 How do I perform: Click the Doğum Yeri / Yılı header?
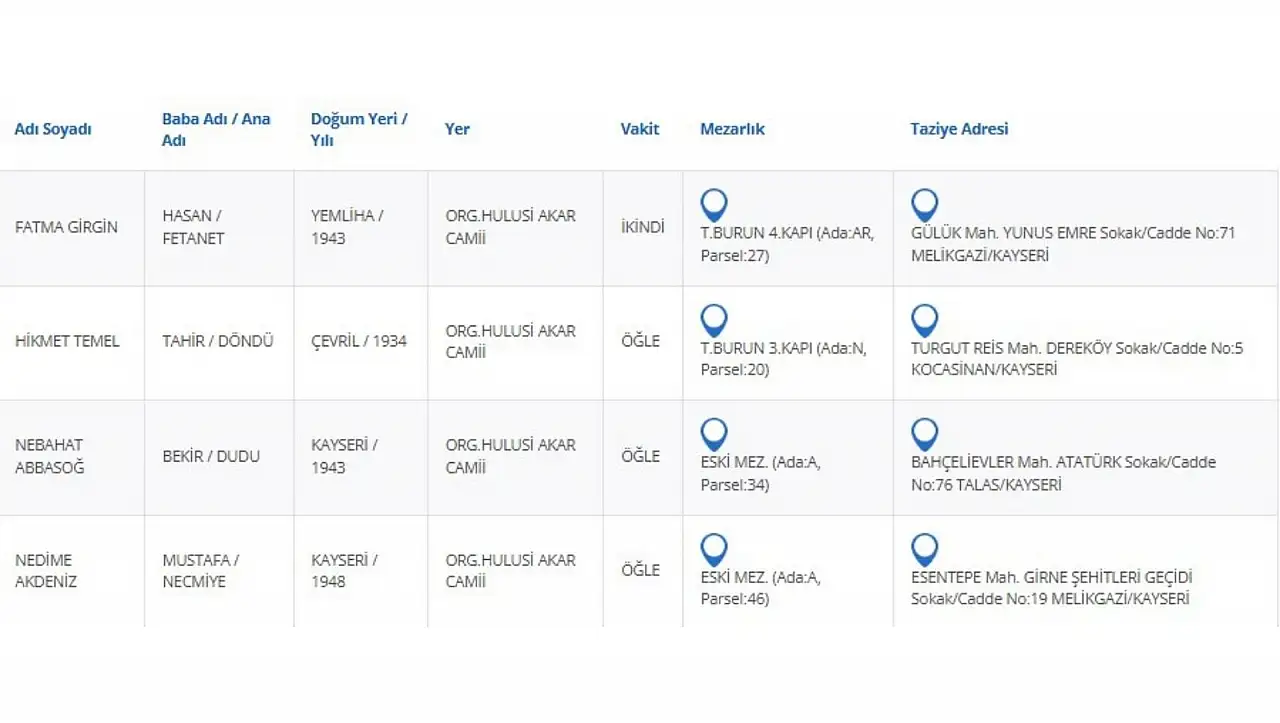pos(359,129)
